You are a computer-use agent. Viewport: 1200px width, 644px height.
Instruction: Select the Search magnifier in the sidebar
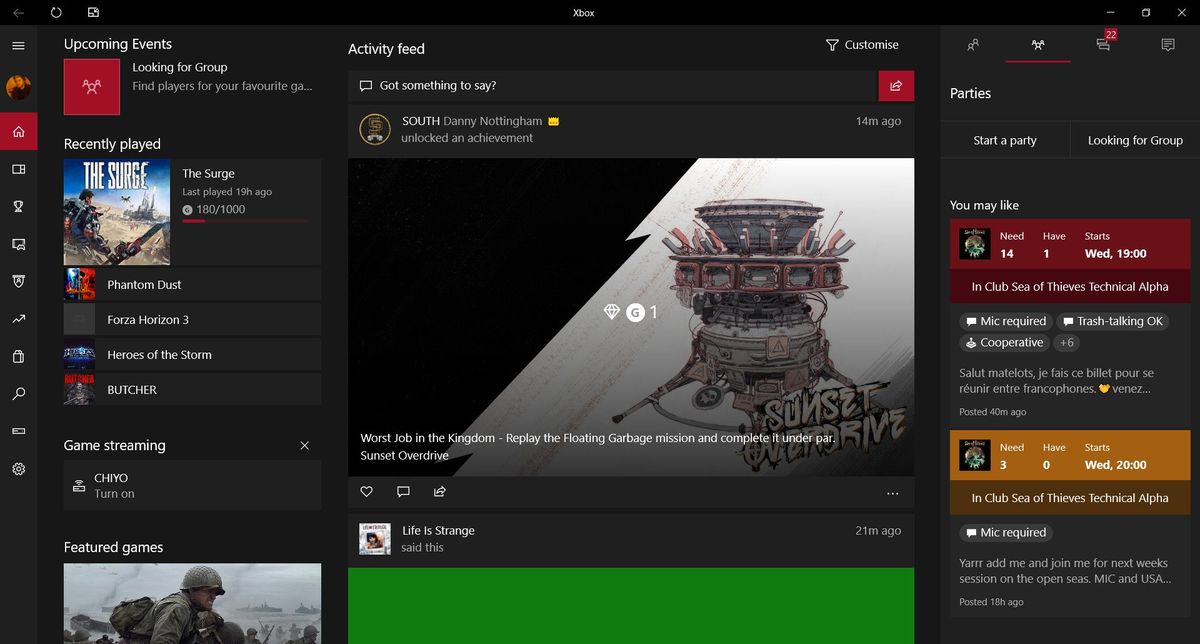point(18,394)
